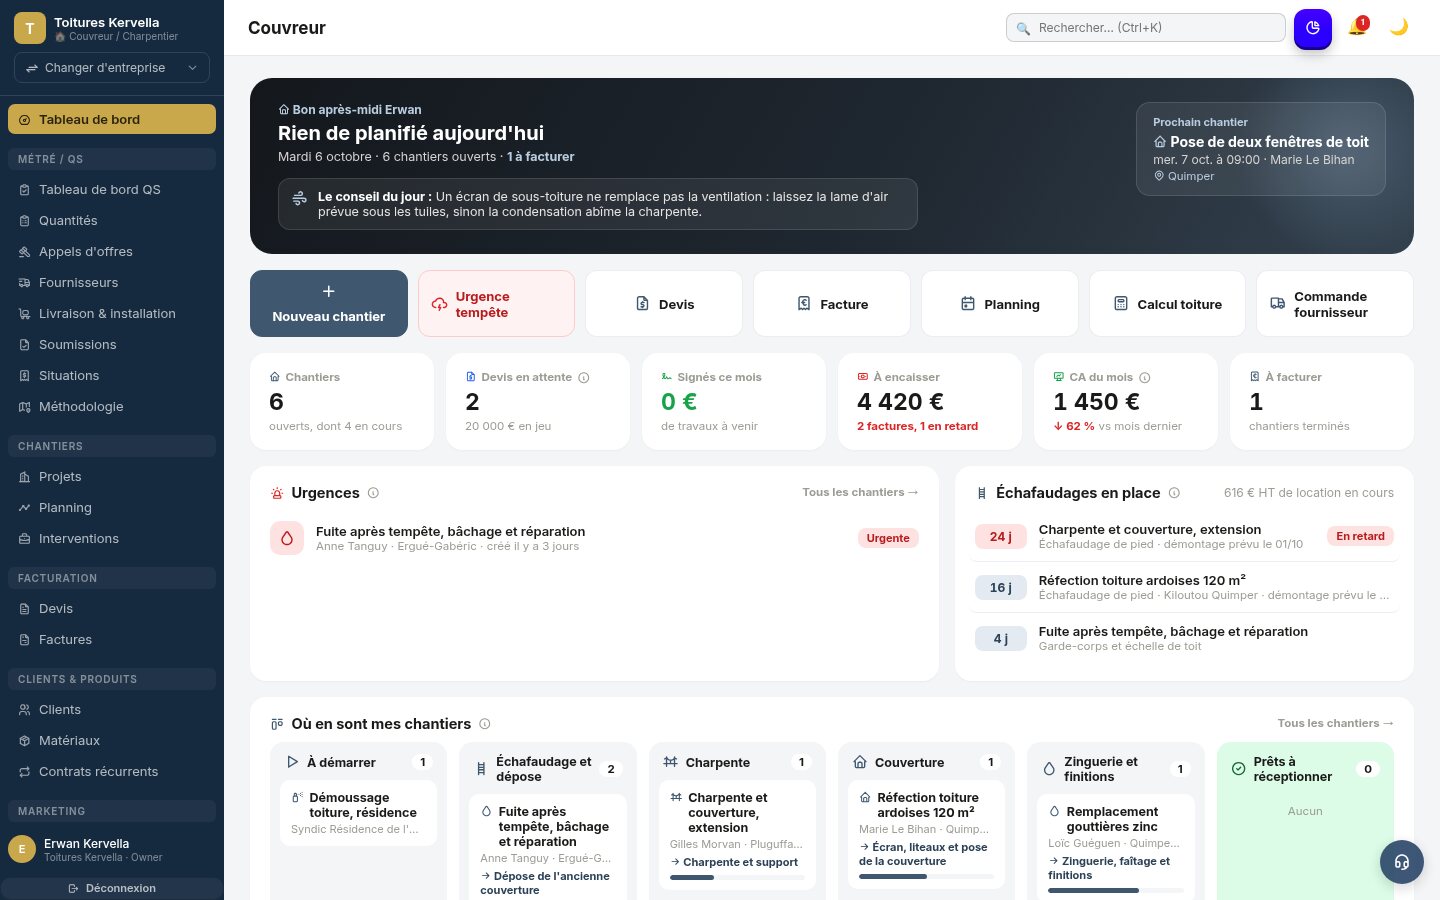
Task: Open the headset support chat button
Action: [x=1402, y=862]
